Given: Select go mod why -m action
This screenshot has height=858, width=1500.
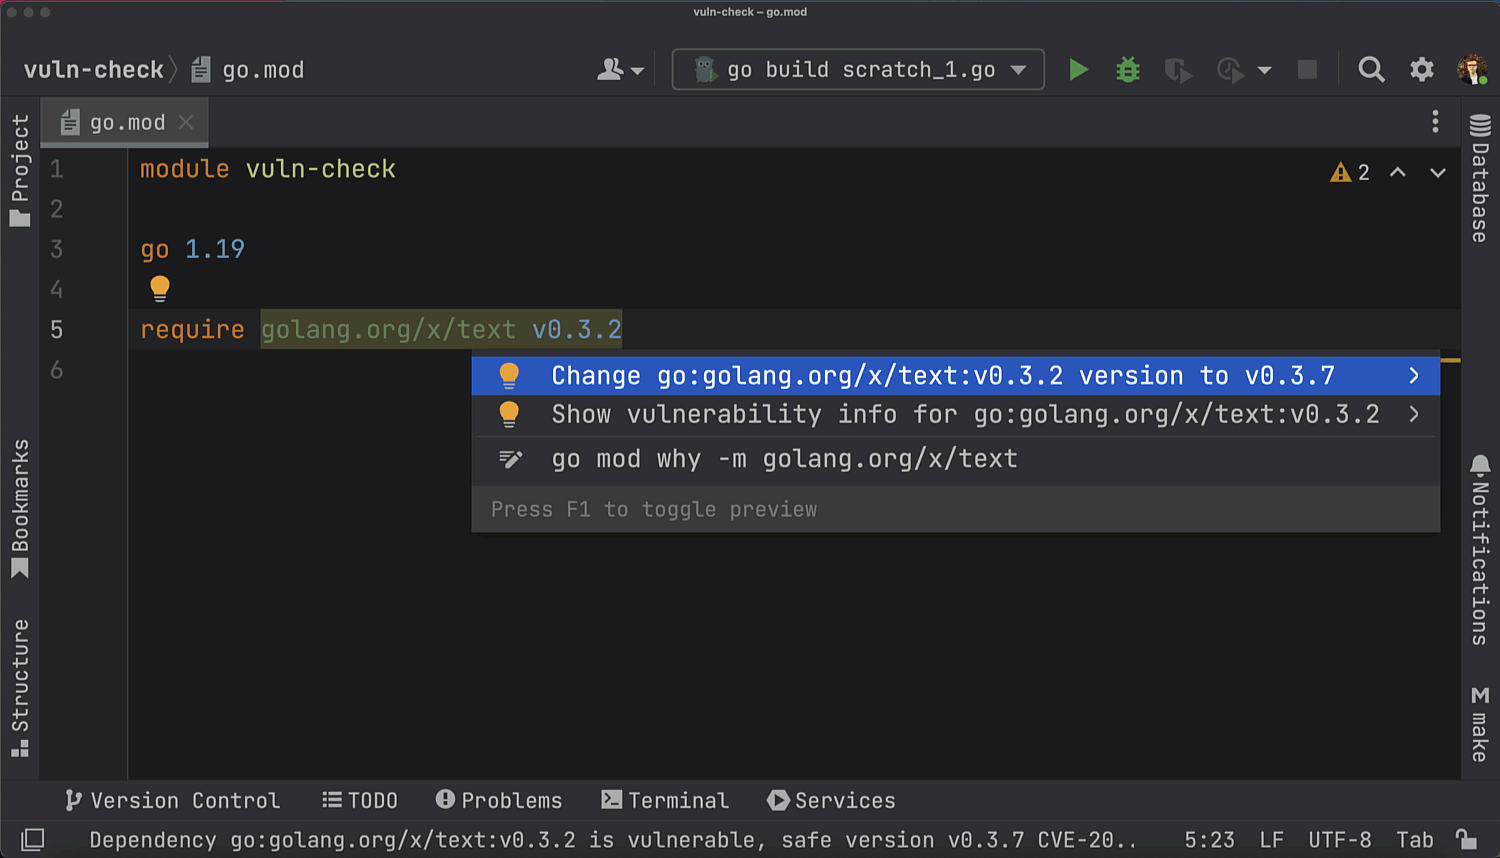Looking at the screenshot, I should point(784,459).
